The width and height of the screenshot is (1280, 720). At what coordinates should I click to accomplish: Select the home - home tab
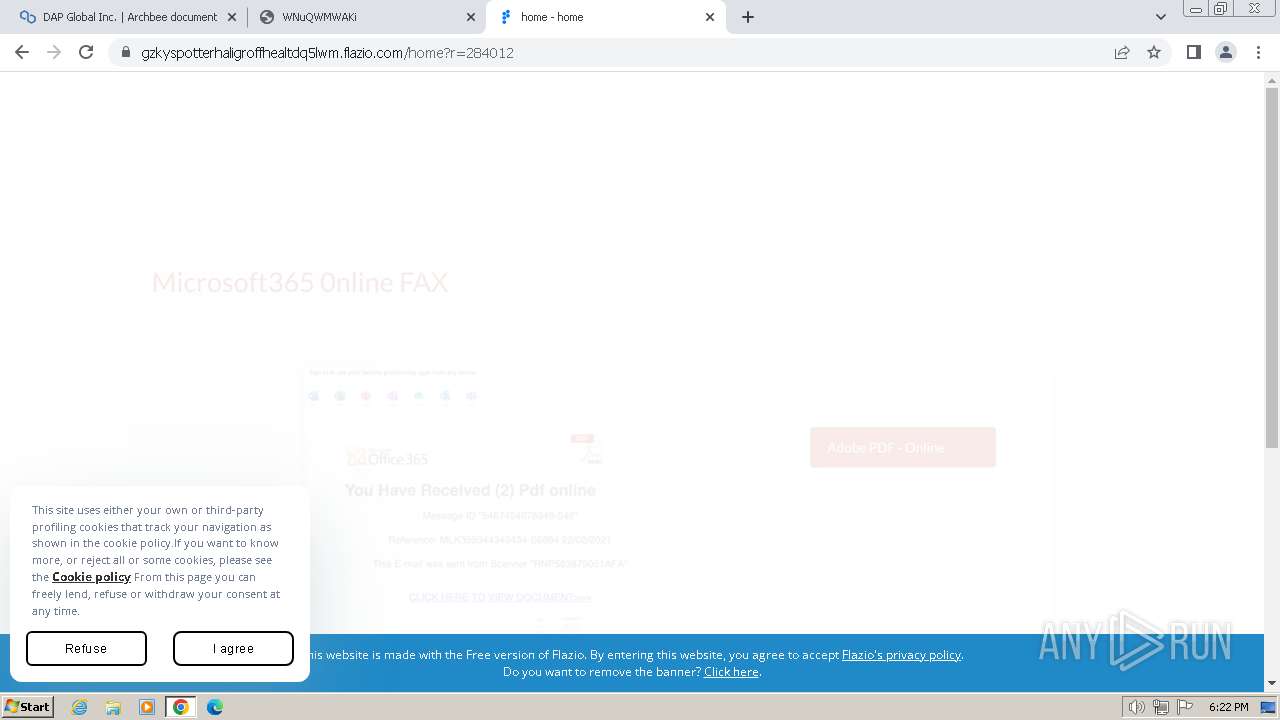pos(605,17)
